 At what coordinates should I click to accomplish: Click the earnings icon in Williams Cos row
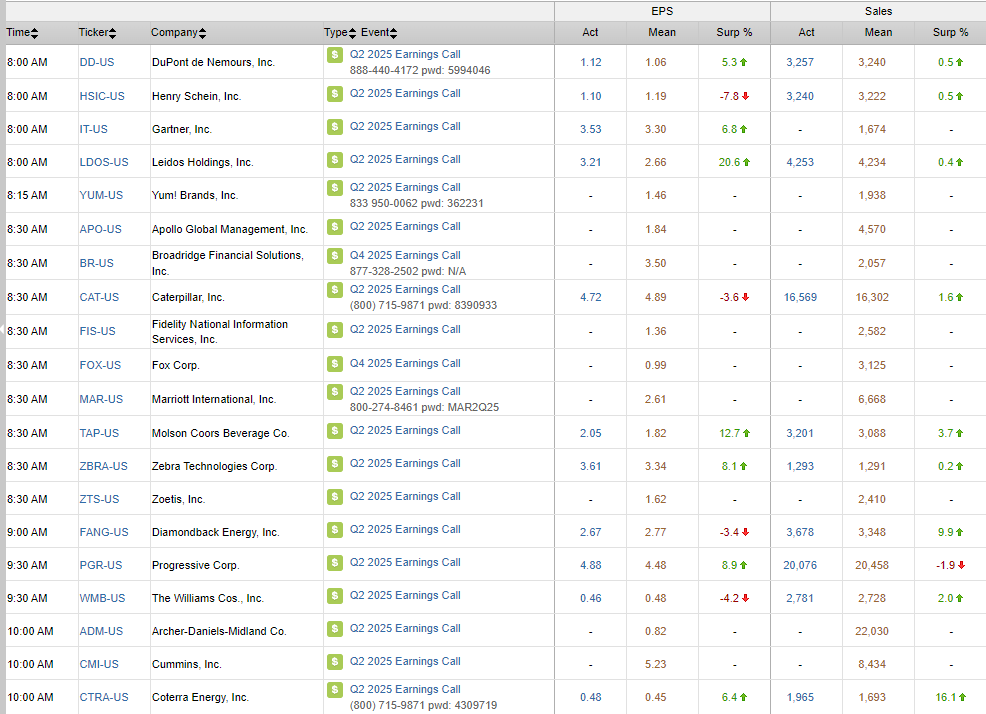point(335,596)
